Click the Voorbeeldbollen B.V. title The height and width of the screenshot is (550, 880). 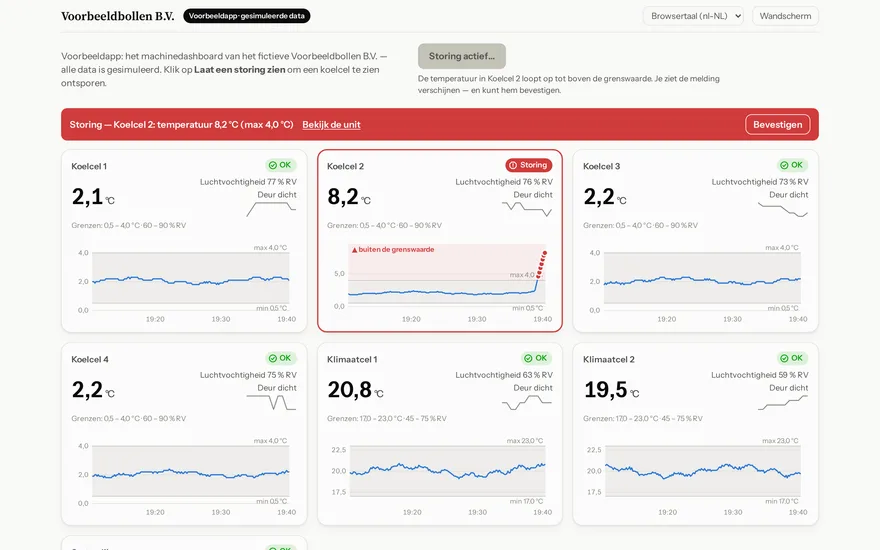coord(118,16)
